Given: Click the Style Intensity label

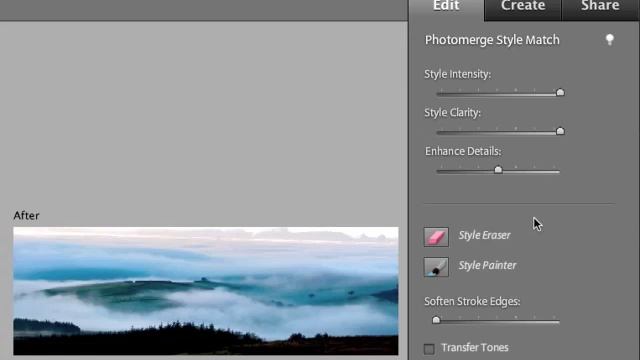Looking at the screenshot, I should (x=457, y=74).
